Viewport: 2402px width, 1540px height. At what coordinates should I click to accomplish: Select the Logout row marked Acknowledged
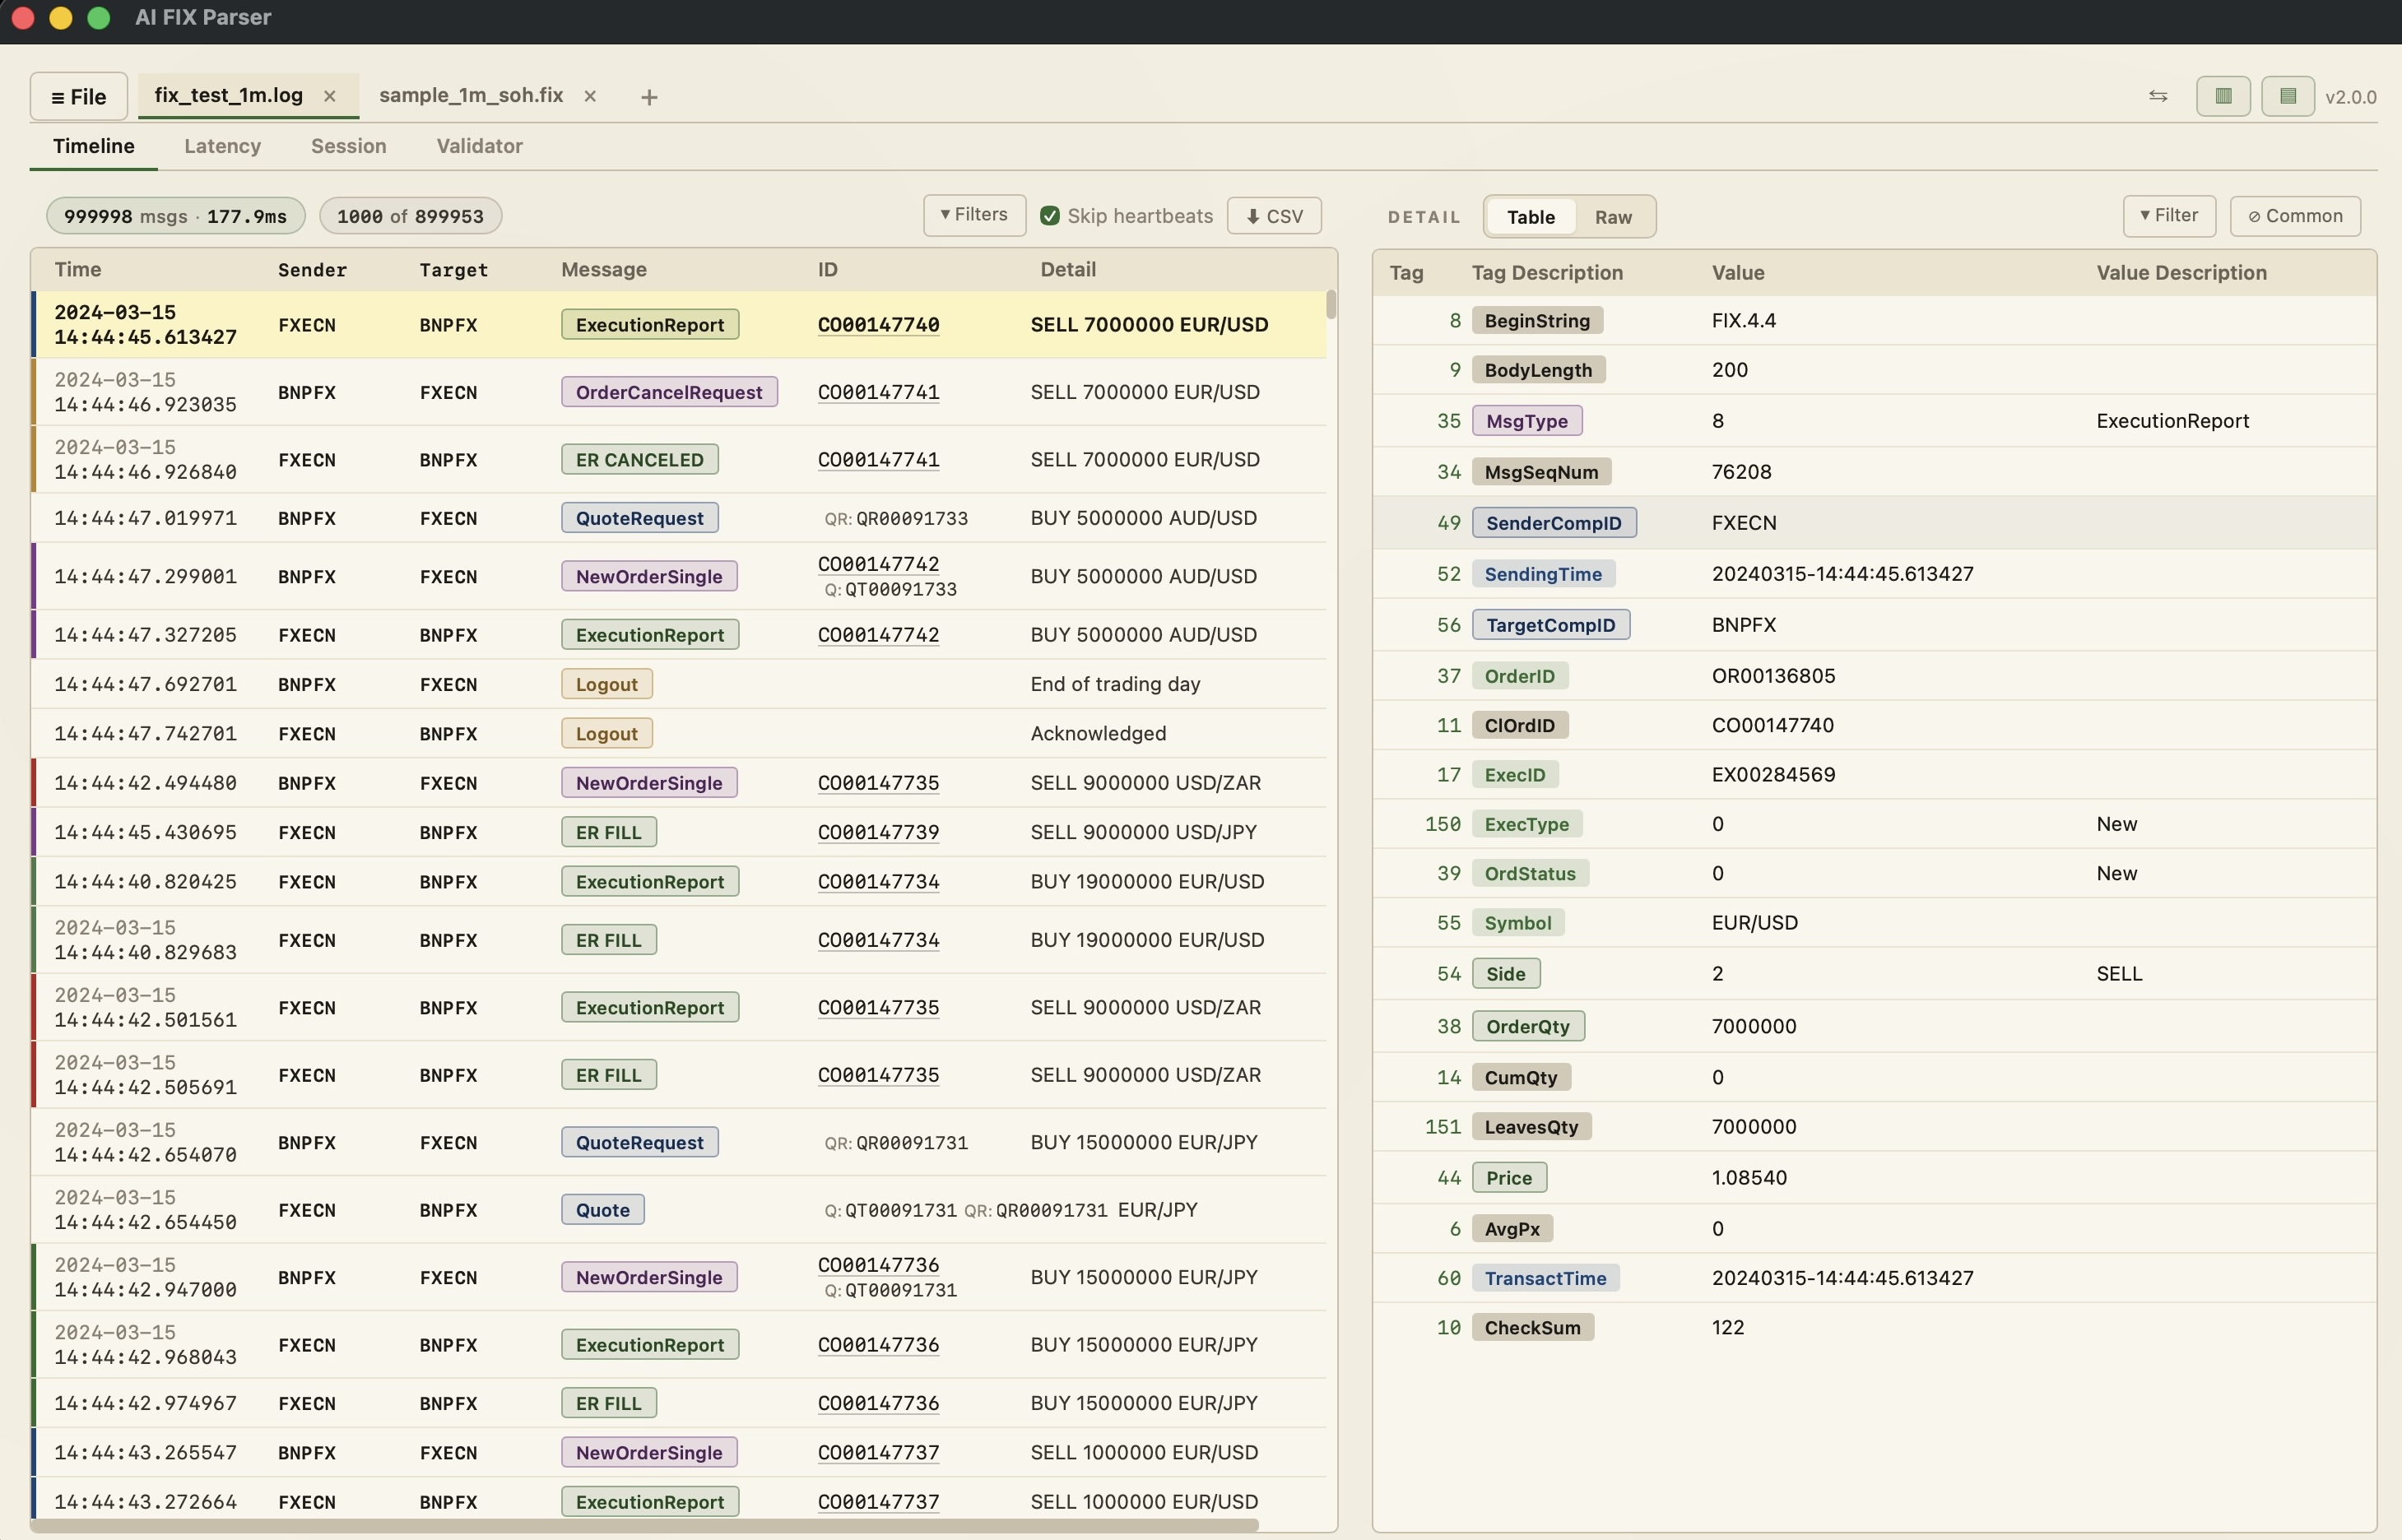(680, 733)
